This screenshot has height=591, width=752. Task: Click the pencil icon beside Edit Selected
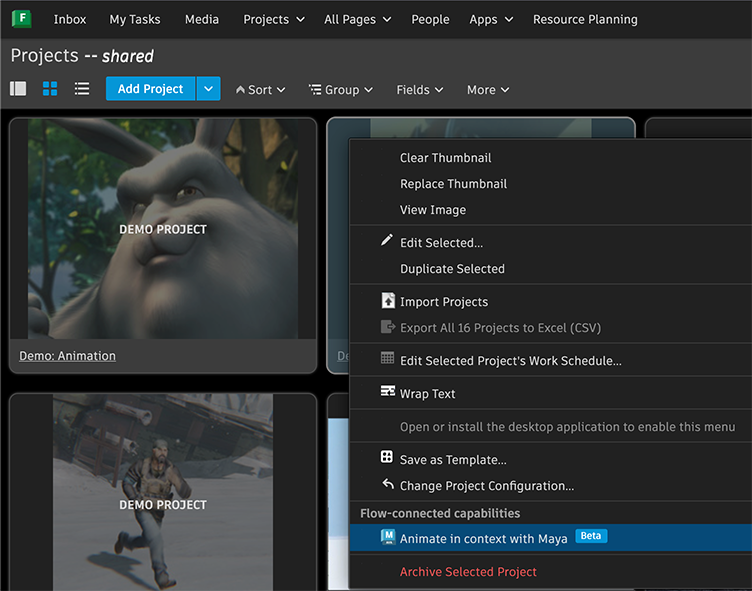[x=387, y=240]
